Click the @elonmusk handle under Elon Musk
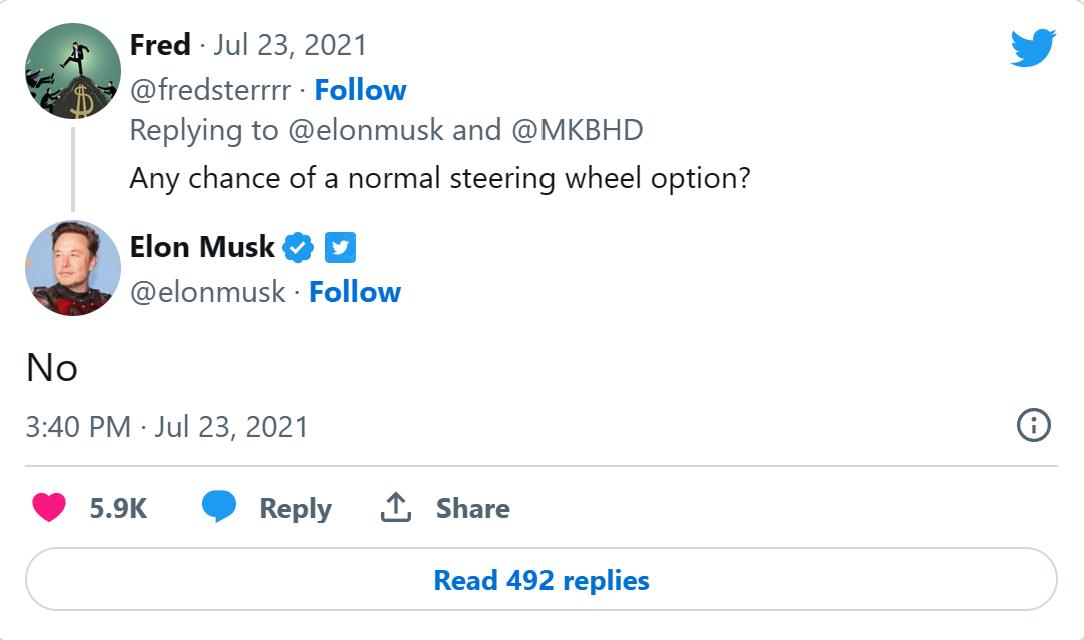The width and height of the screenshot is (1084, 640). pyautogui.click(x=207, y=292)
